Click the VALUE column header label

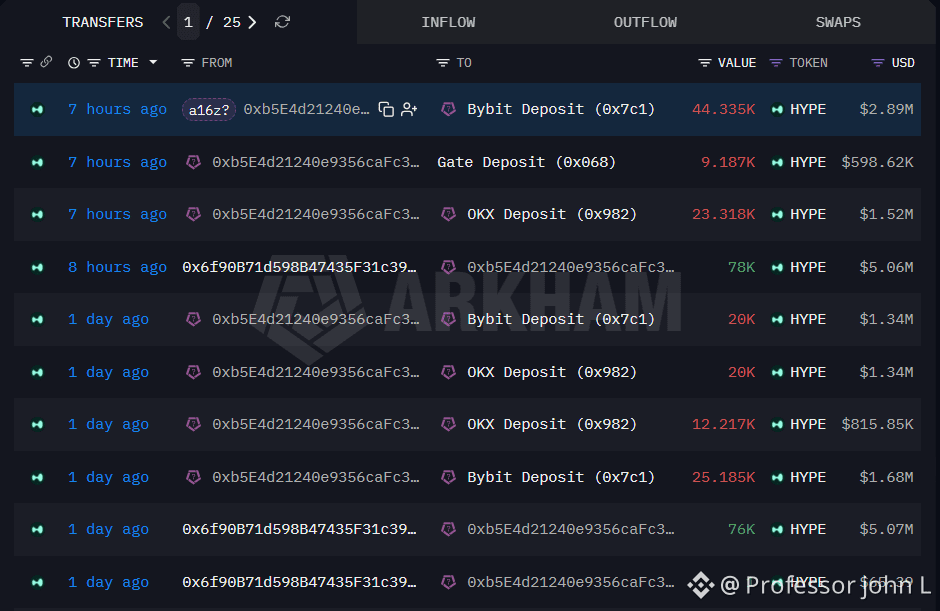737,62
